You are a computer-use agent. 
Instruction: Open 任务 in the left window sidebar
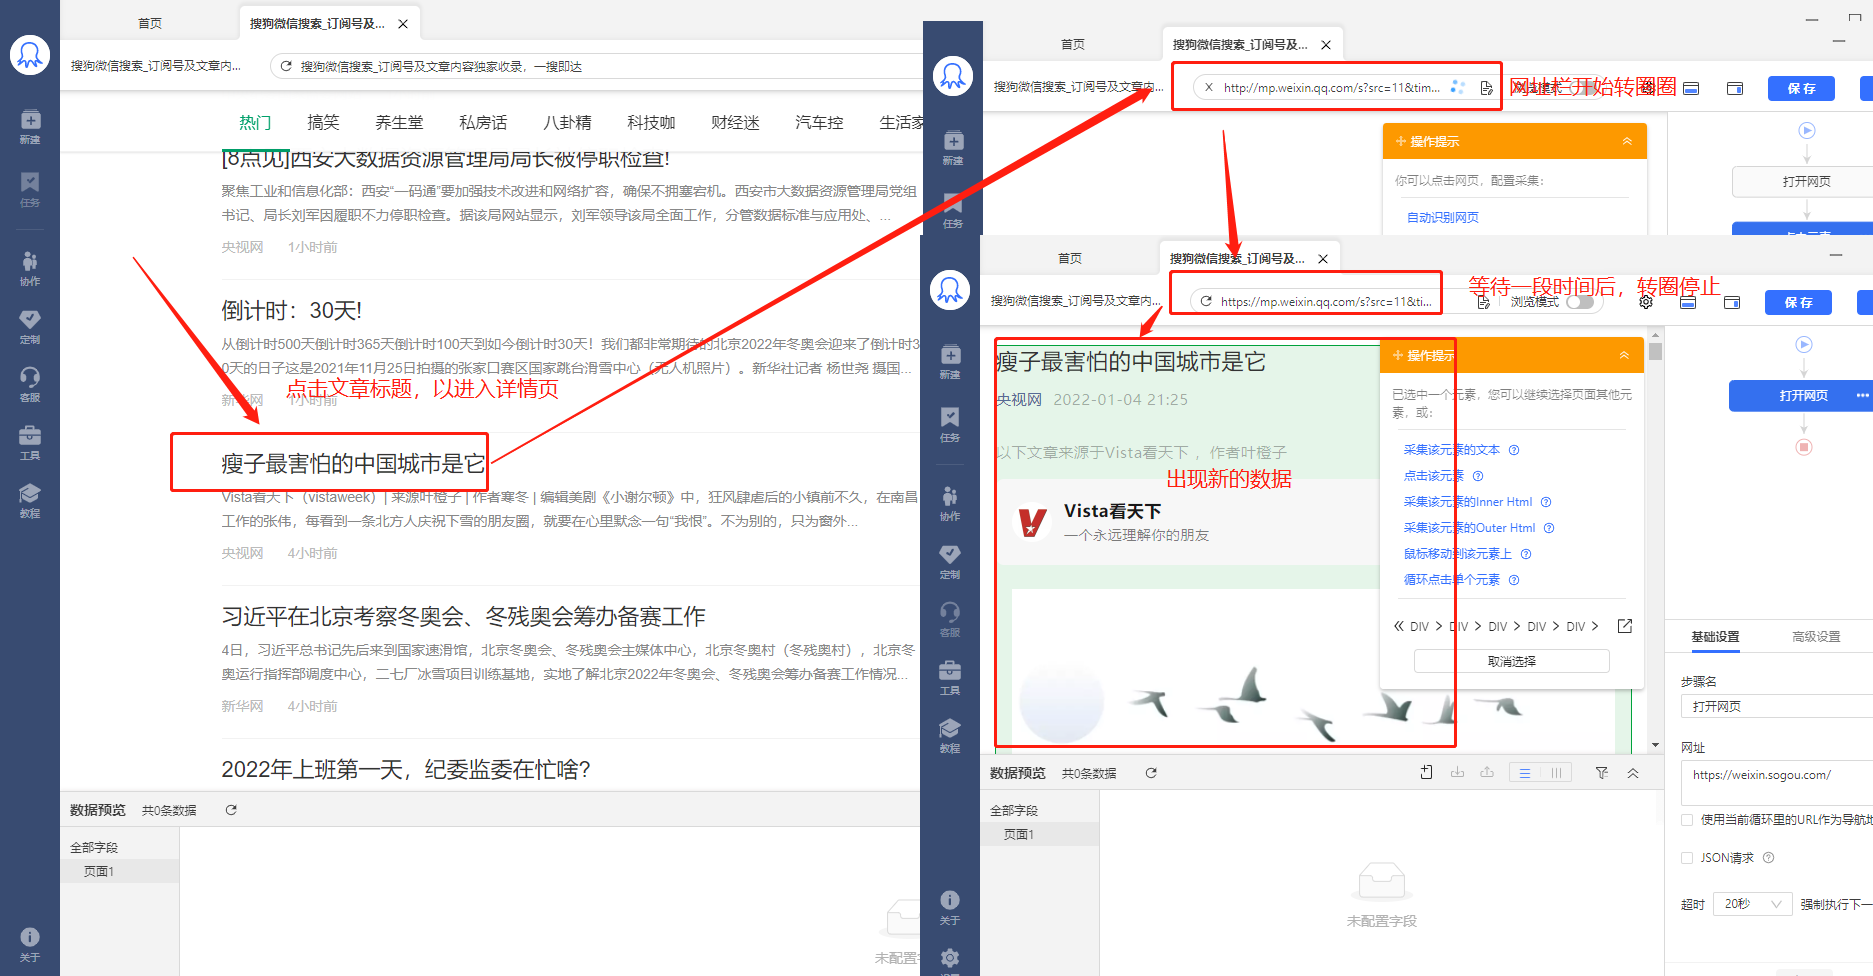point(30,189)
